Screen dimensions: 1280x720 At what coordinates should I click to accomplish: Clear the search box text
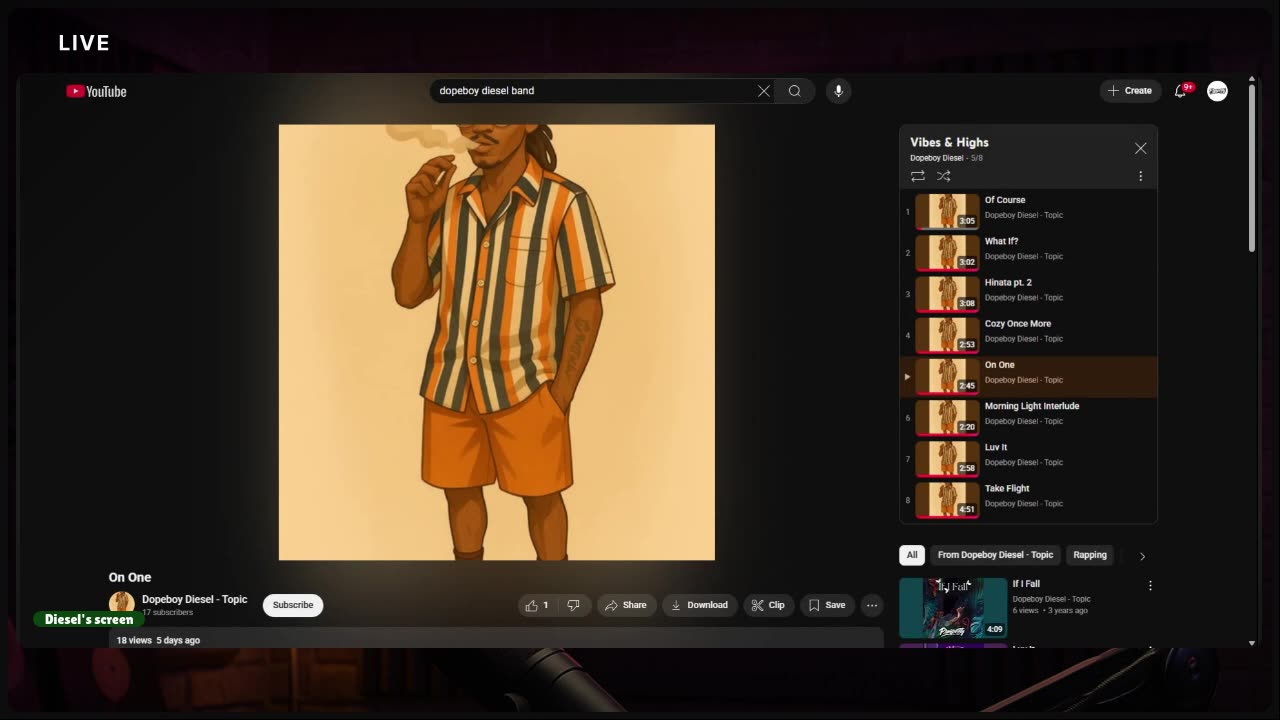[764, 91]
